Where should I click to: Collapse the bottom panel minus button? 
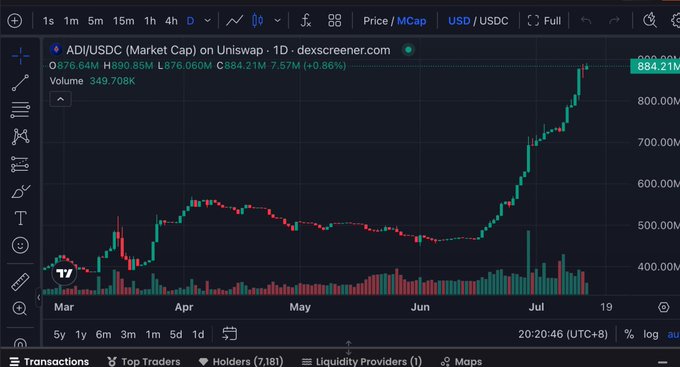[x=662, y=362]
